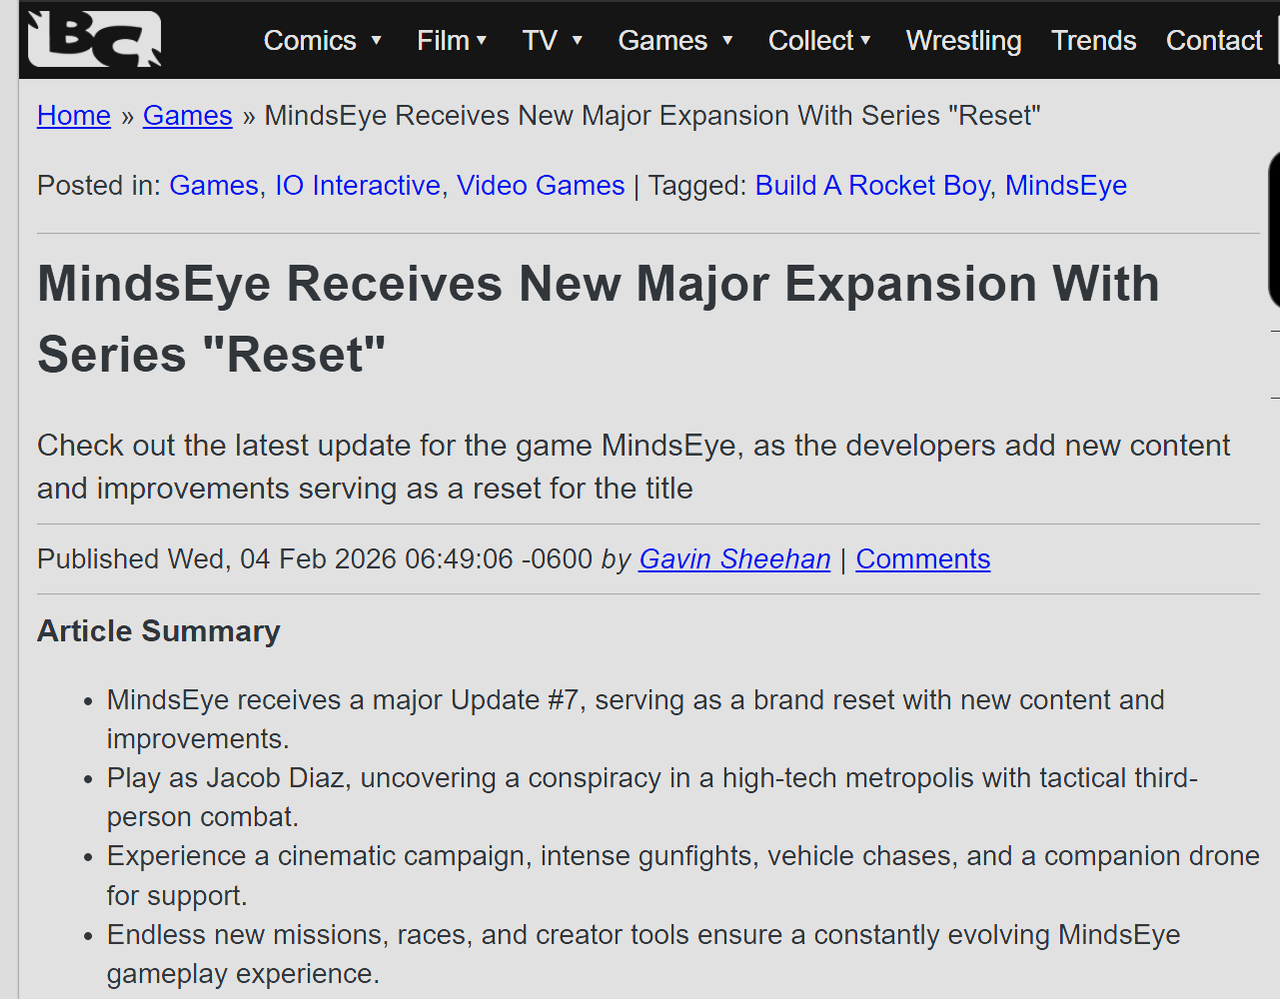Open the MindsEye tag link
The image size is (1280, 999).
(x=1066, y=186)
